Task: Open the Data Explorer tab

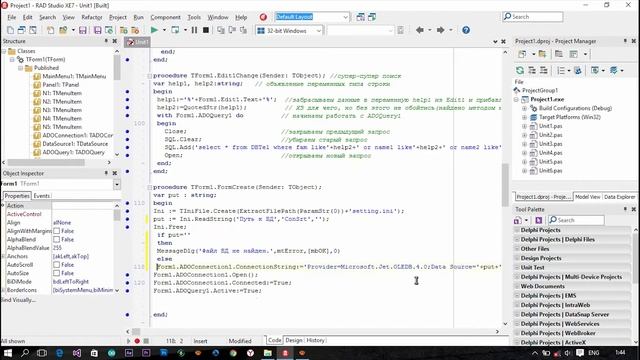Action: [x=620, y=197]
